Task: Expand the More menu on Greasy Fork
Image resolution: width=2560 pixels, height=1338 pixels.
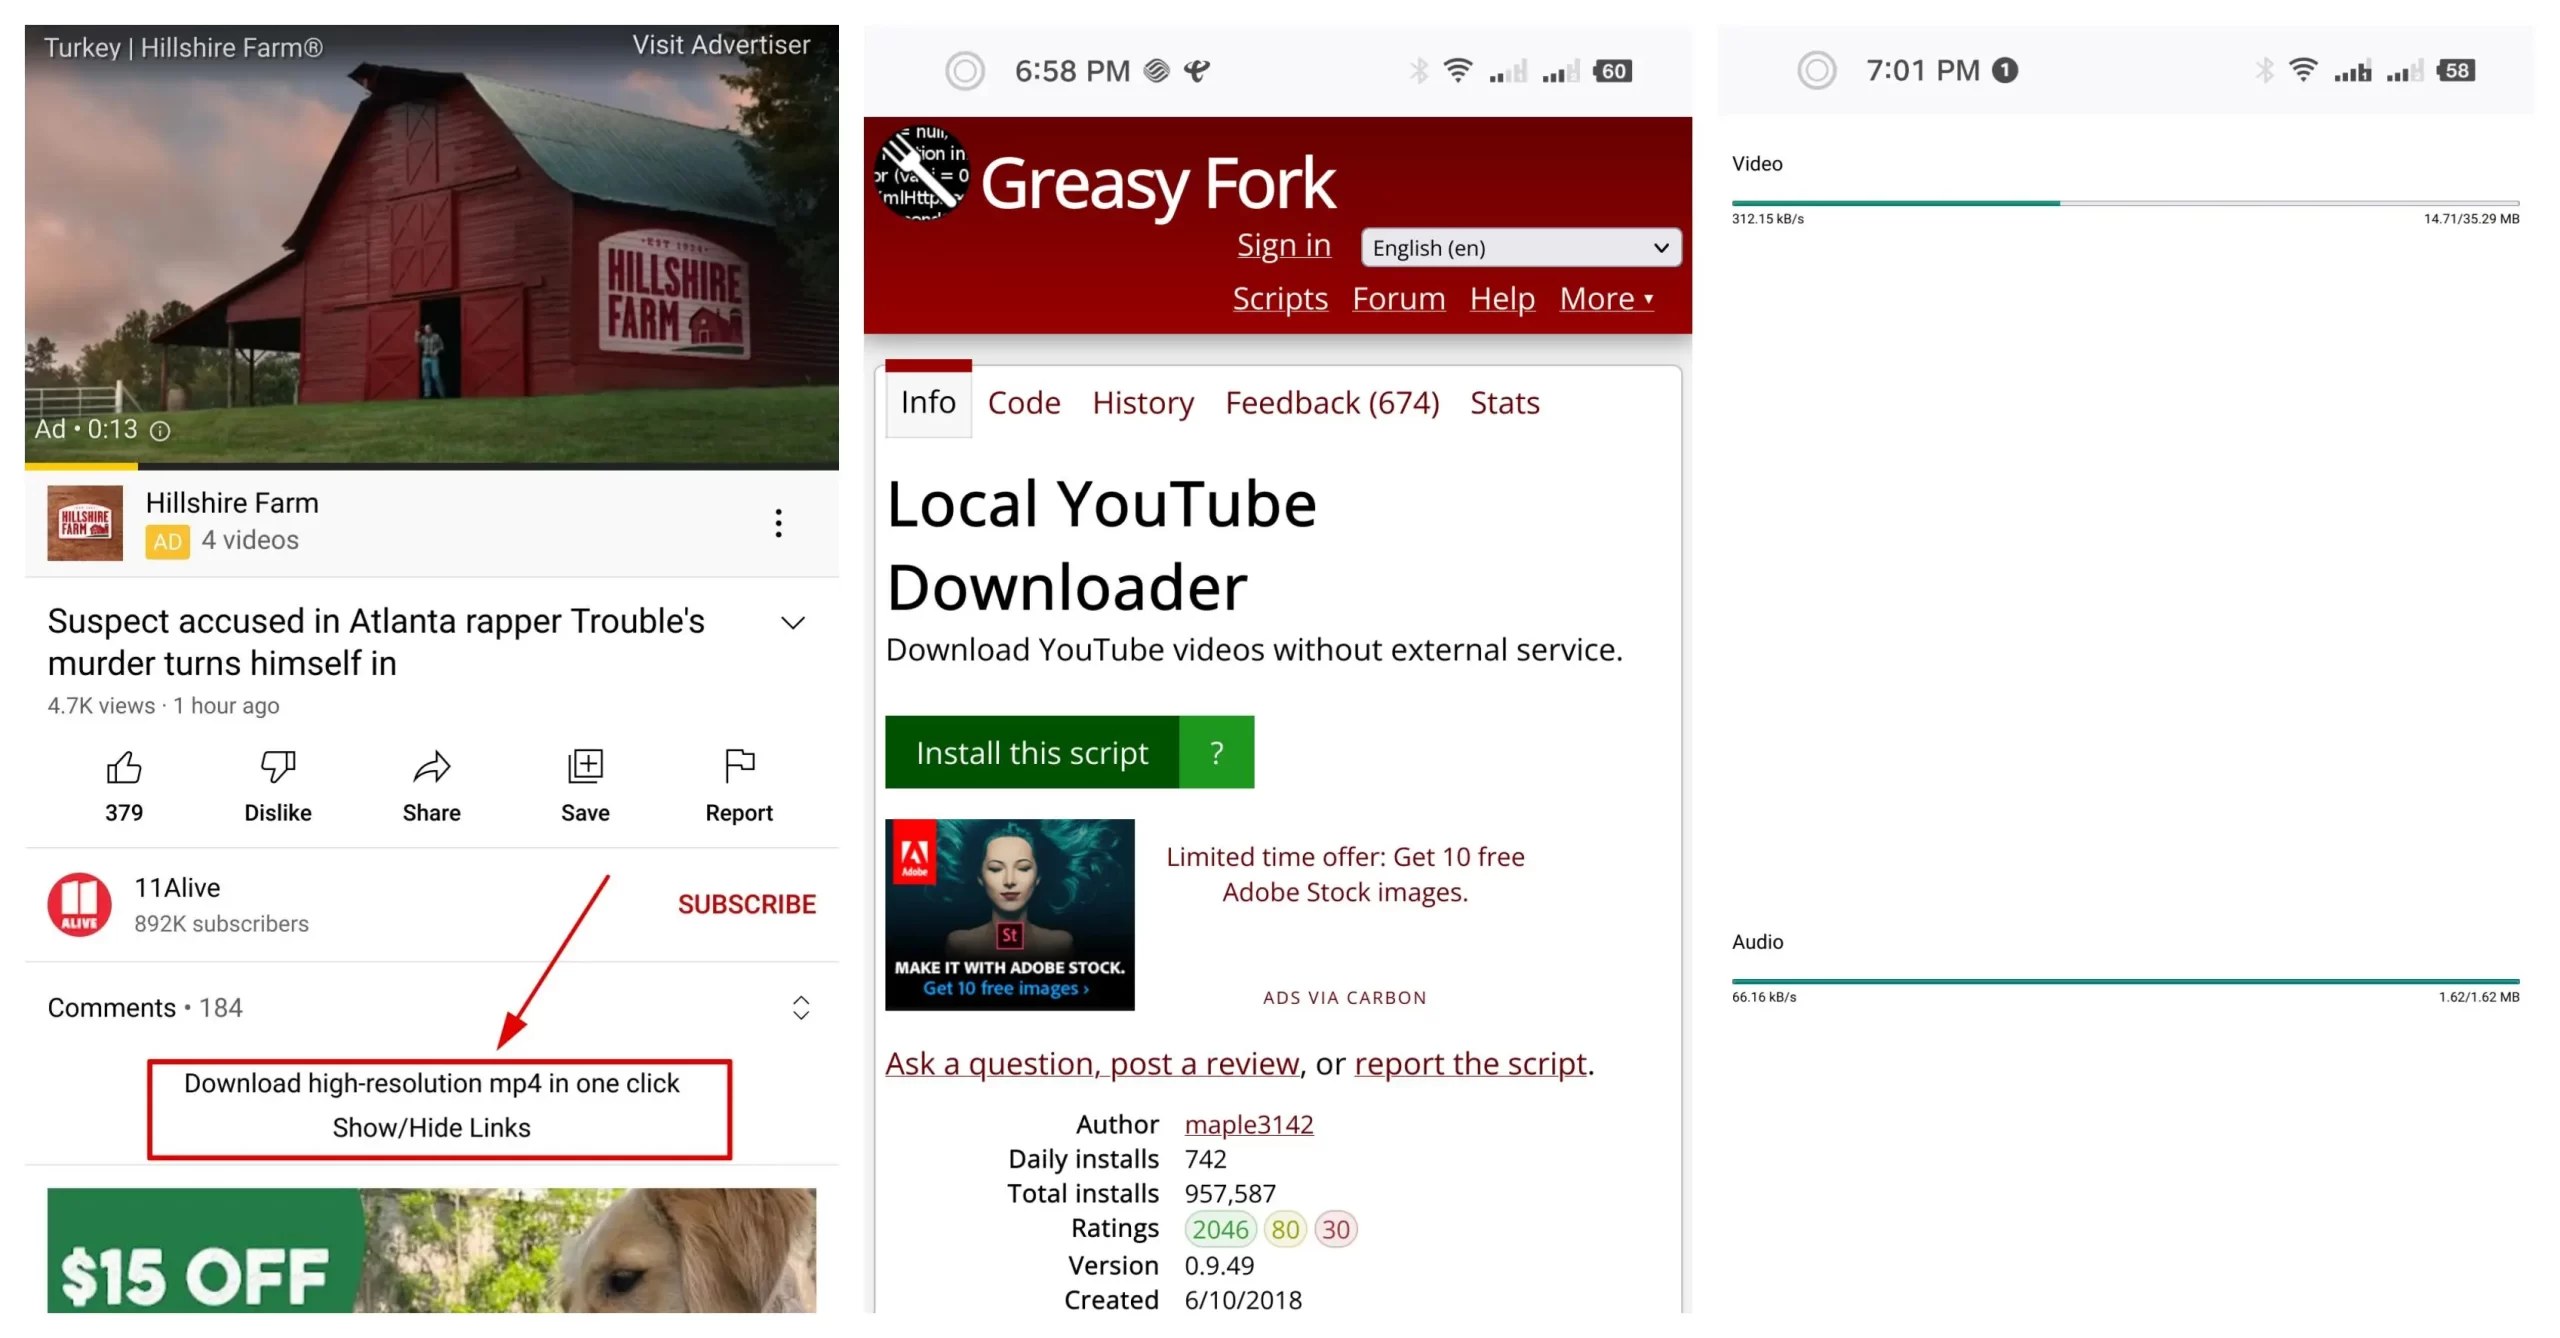Action: (1606, 298)
